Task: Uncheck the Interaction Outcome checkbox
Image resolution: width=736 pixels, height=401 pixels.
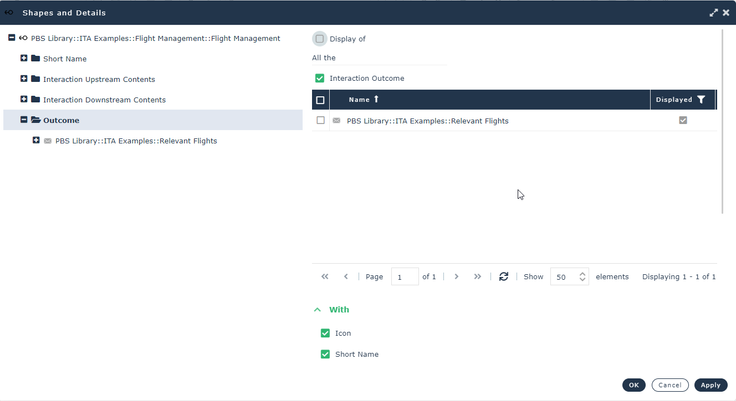Action: [320, 78]
